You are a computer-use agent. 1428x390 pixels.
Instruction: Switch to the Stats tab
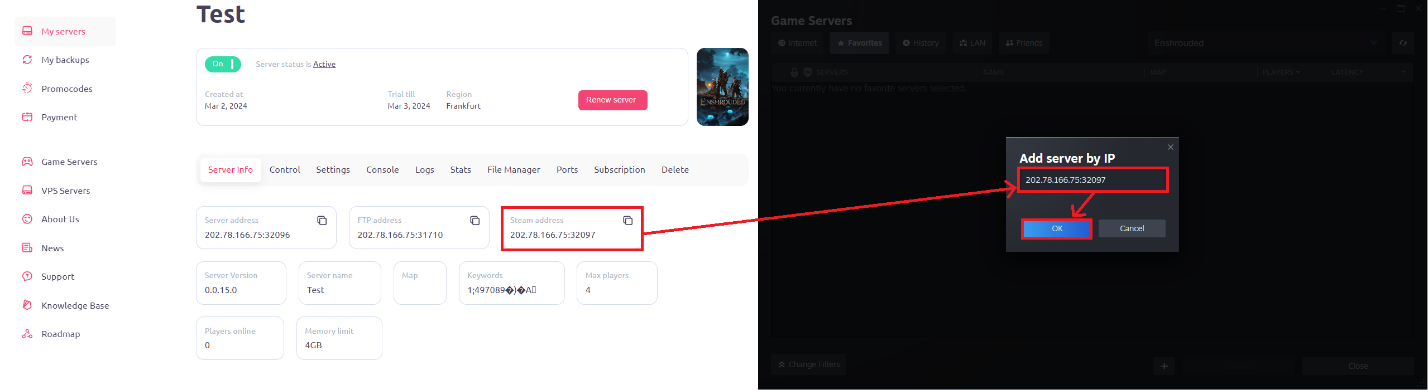(461, 170)
